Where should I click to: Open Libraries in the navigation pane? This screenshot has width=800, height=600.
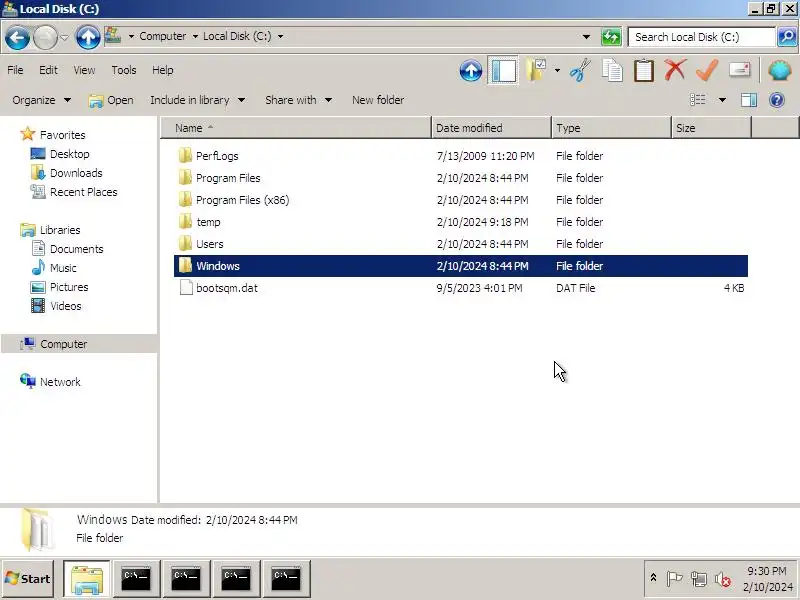[60, 230]
